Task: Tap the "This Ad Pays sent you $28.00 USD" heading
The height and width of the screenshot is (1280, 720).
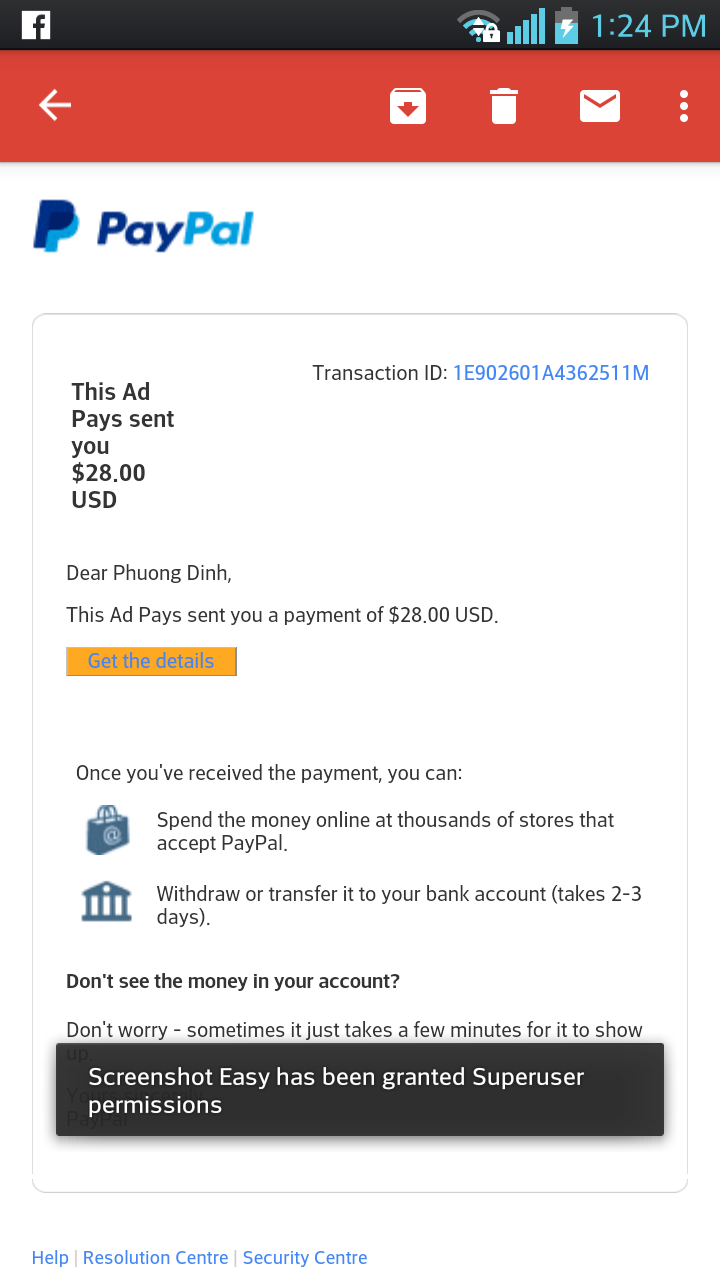Action: (x=123, y=446)
